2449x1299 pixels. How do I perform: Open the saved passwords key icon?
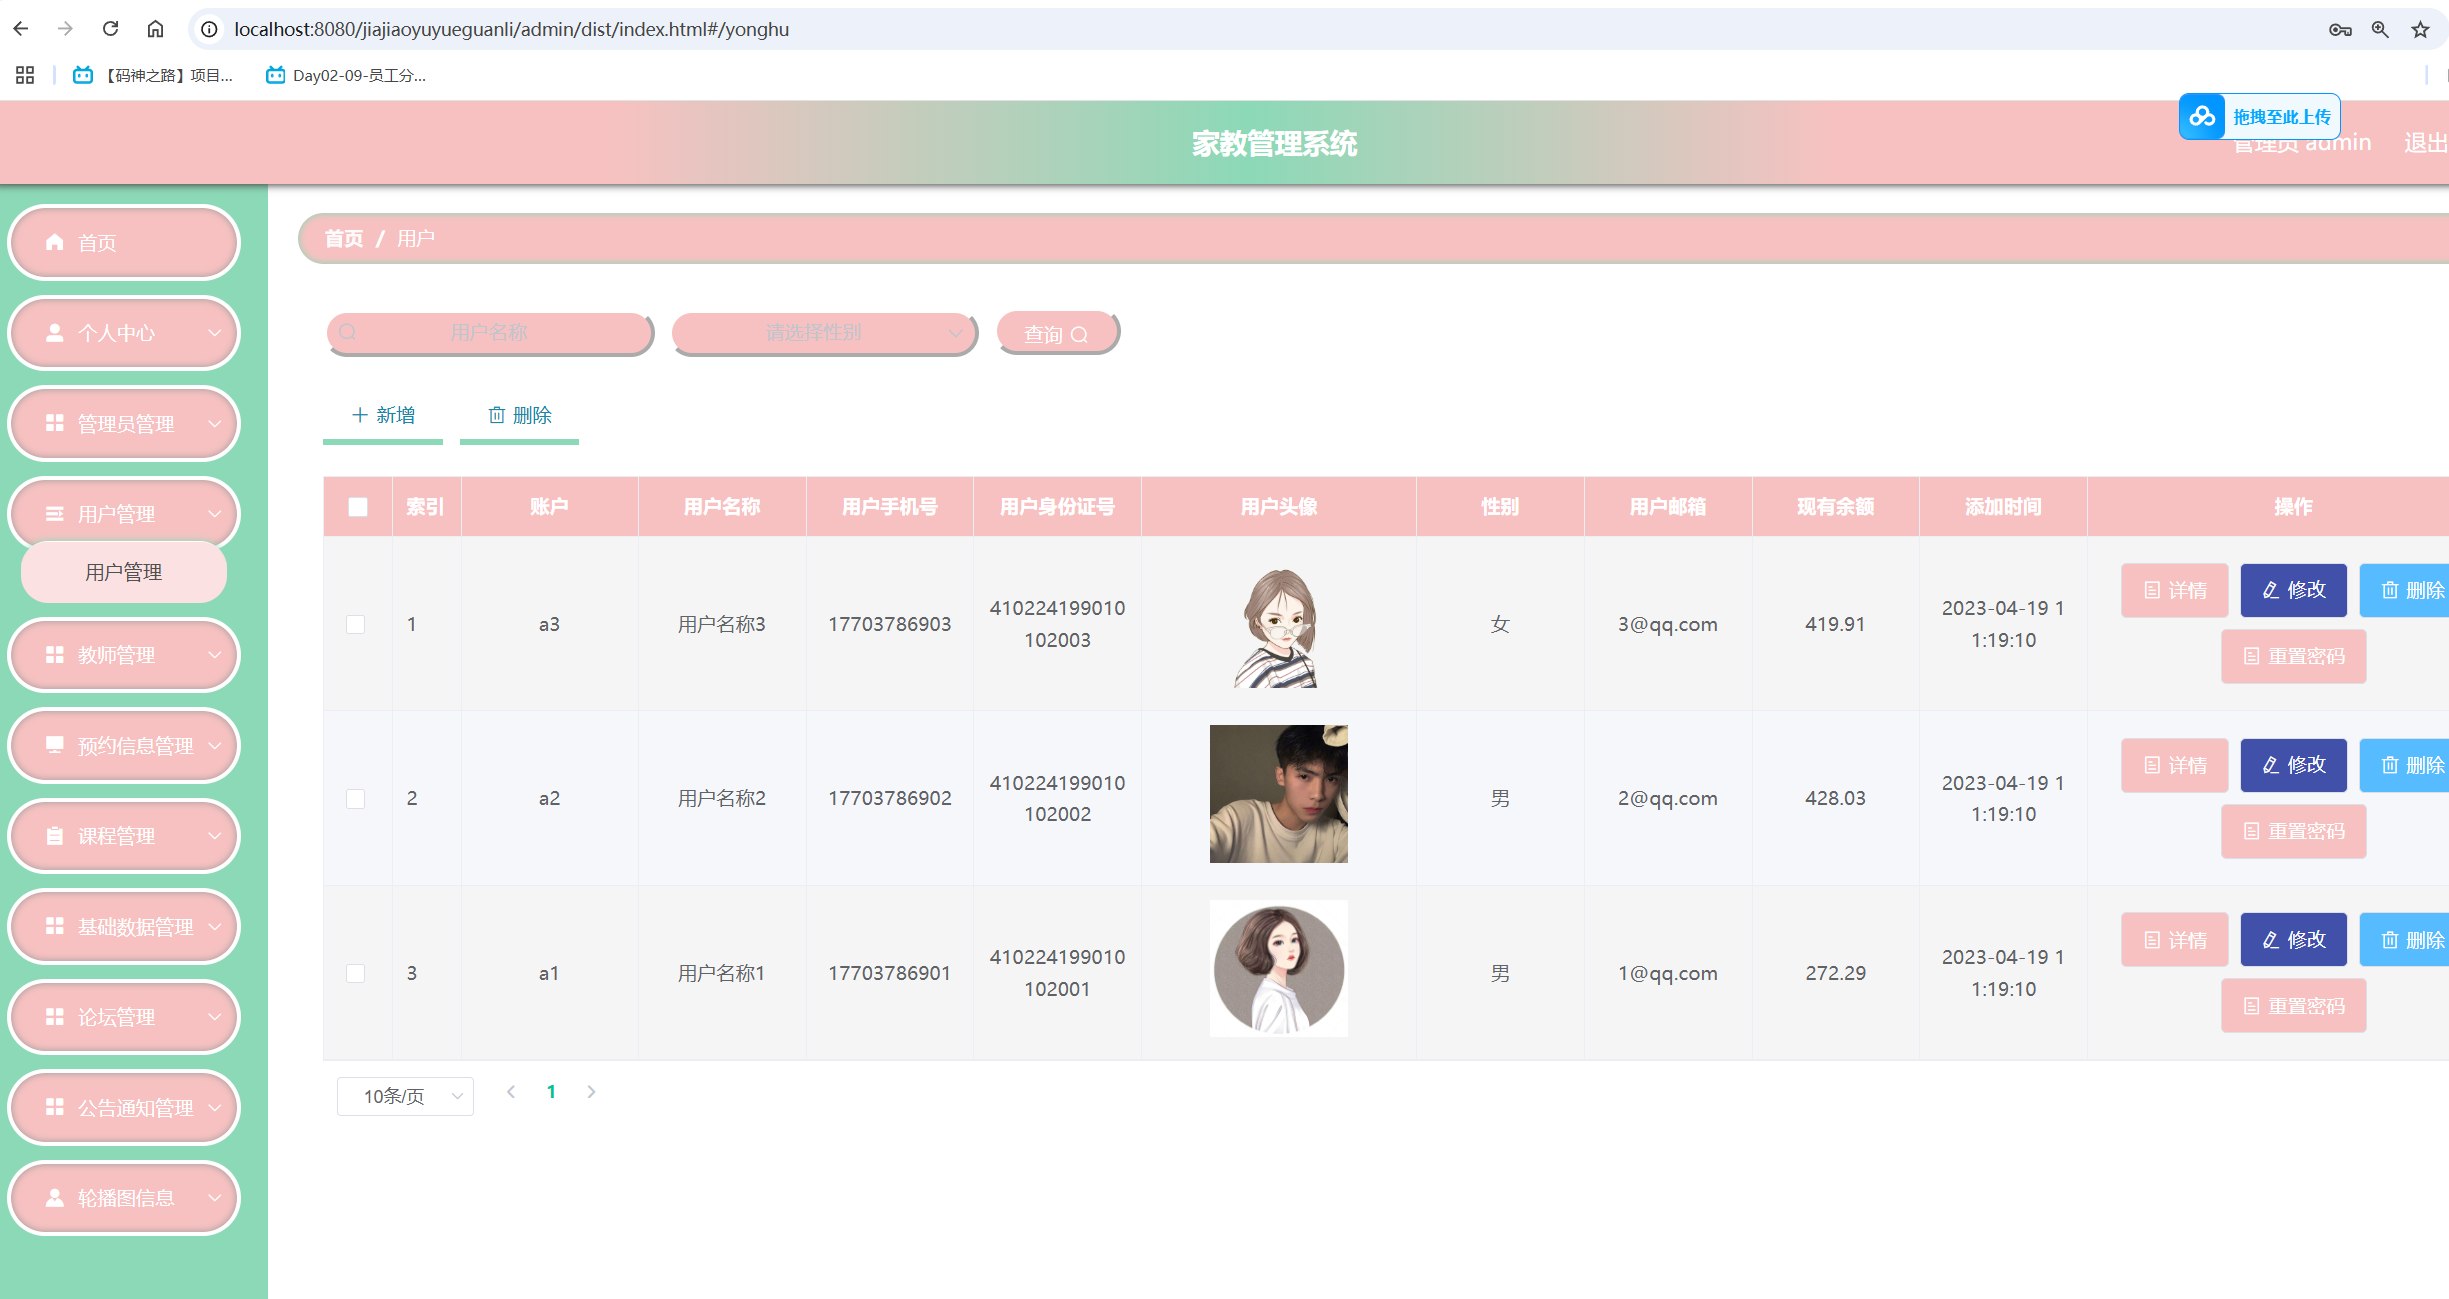(2340, 29)
